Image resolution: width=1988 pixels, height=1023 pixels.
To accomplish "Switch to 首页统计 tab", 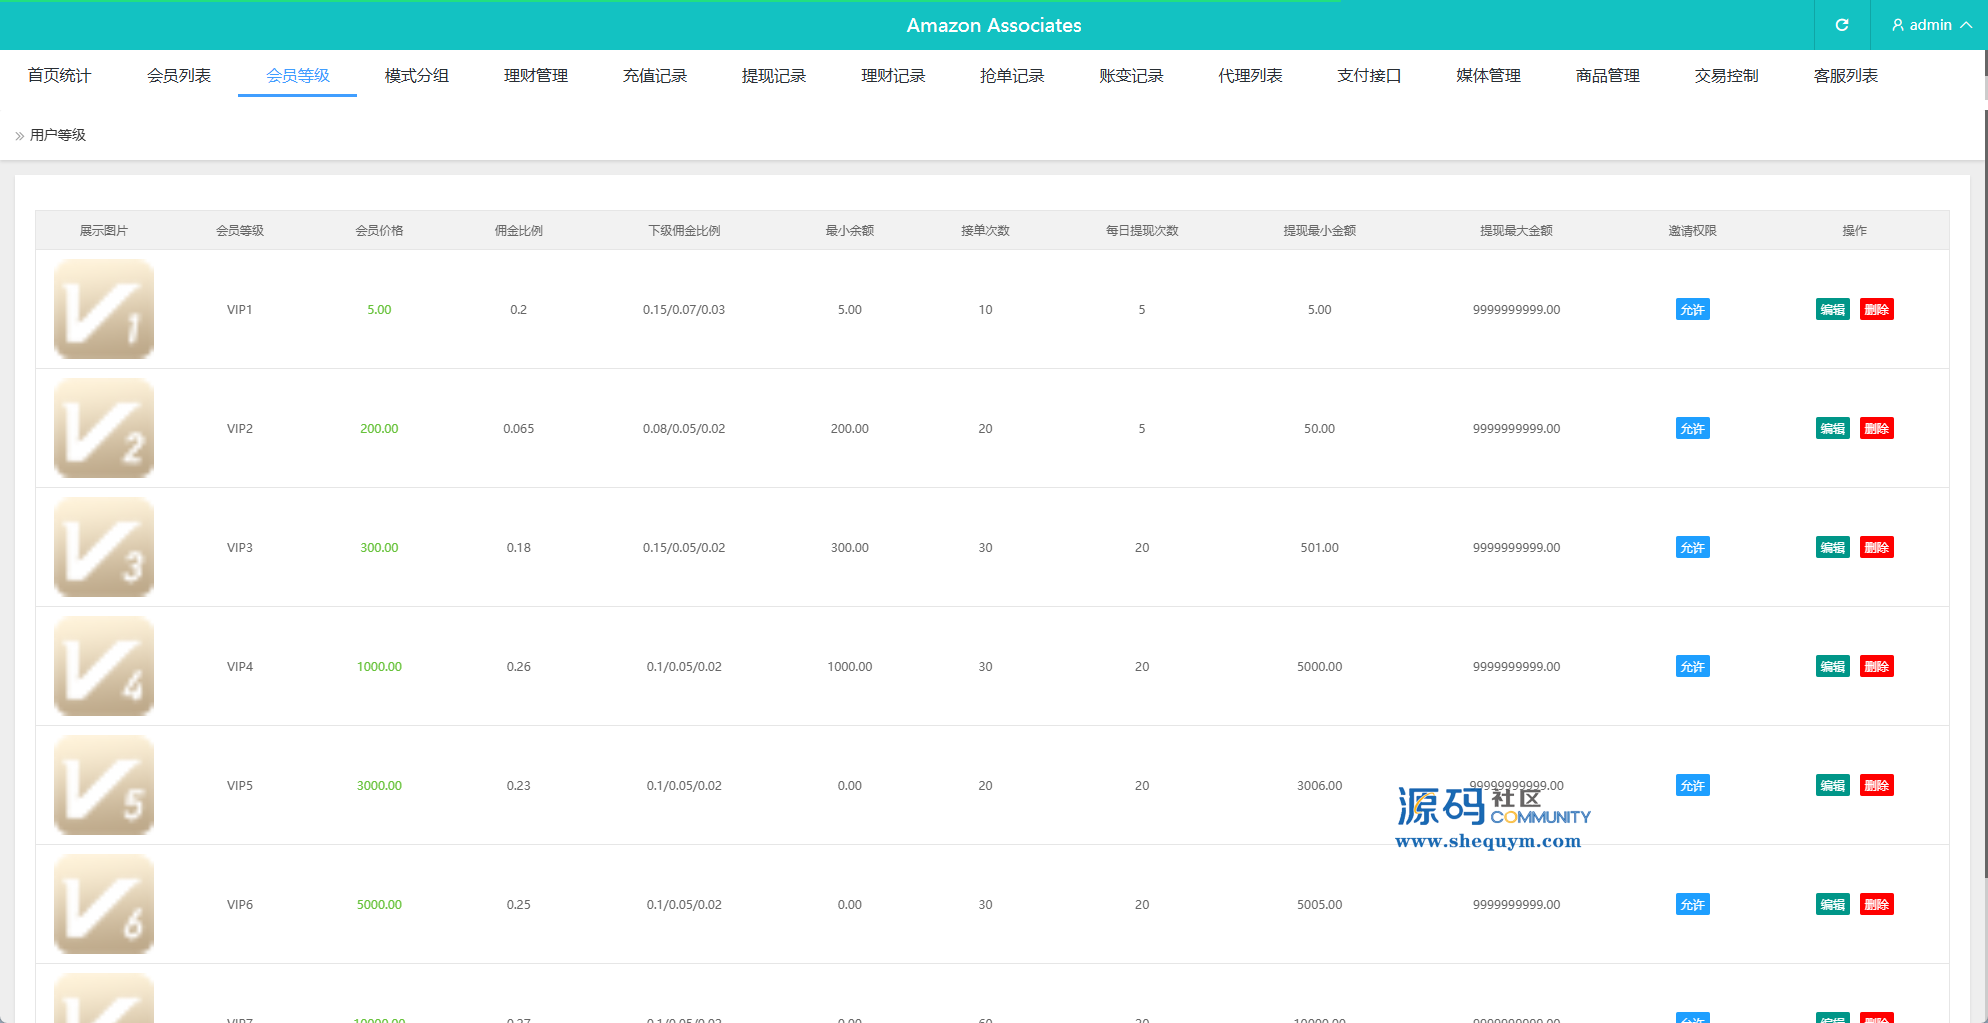I will 59,76.
